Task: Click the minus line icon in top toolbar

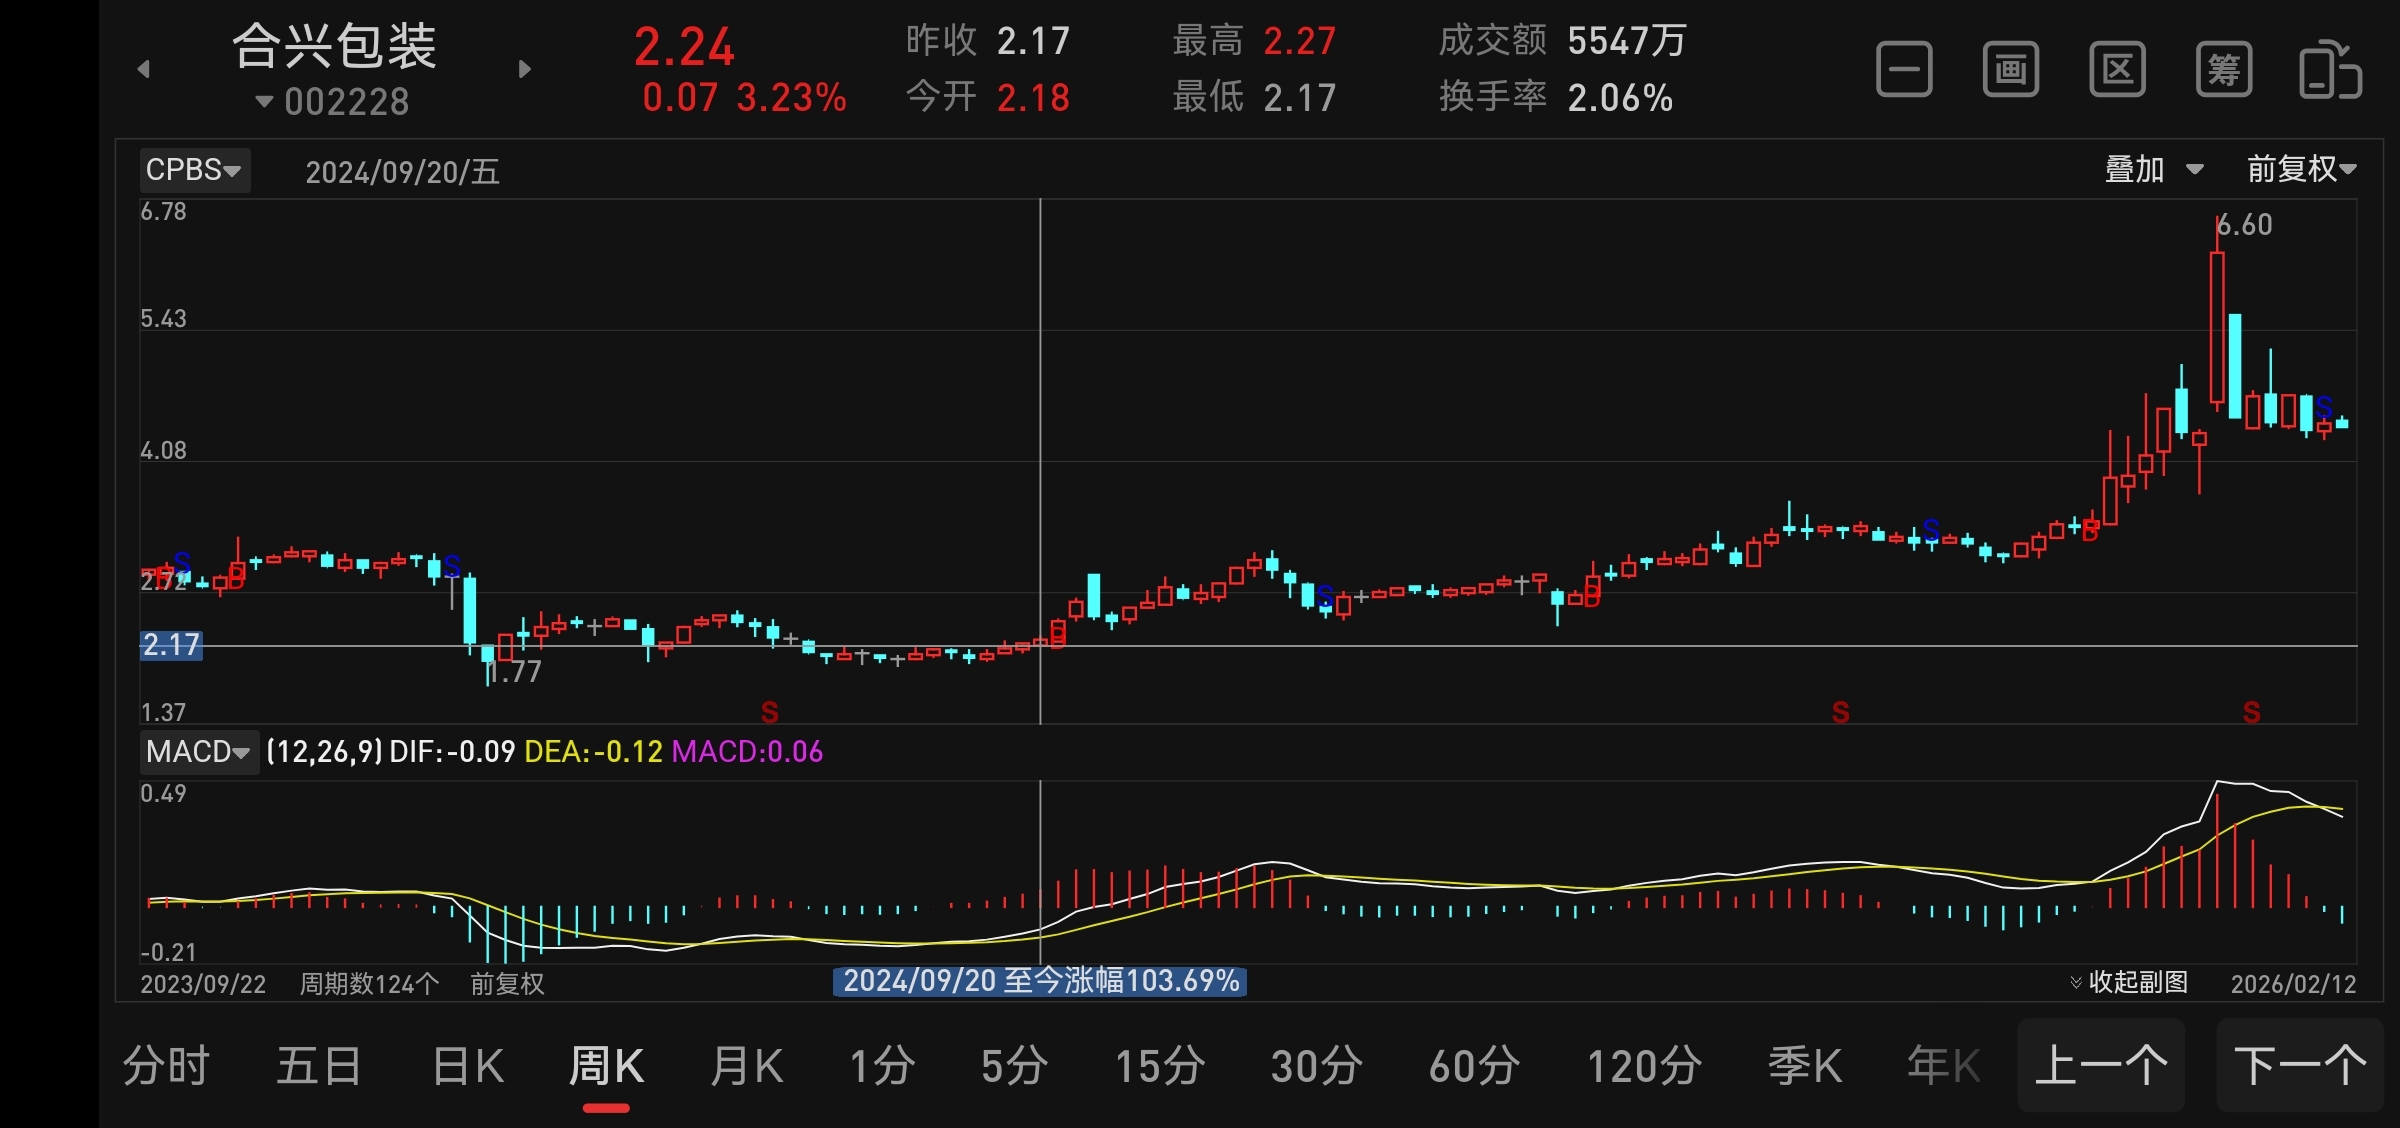Action: (x=1904, y=70)
